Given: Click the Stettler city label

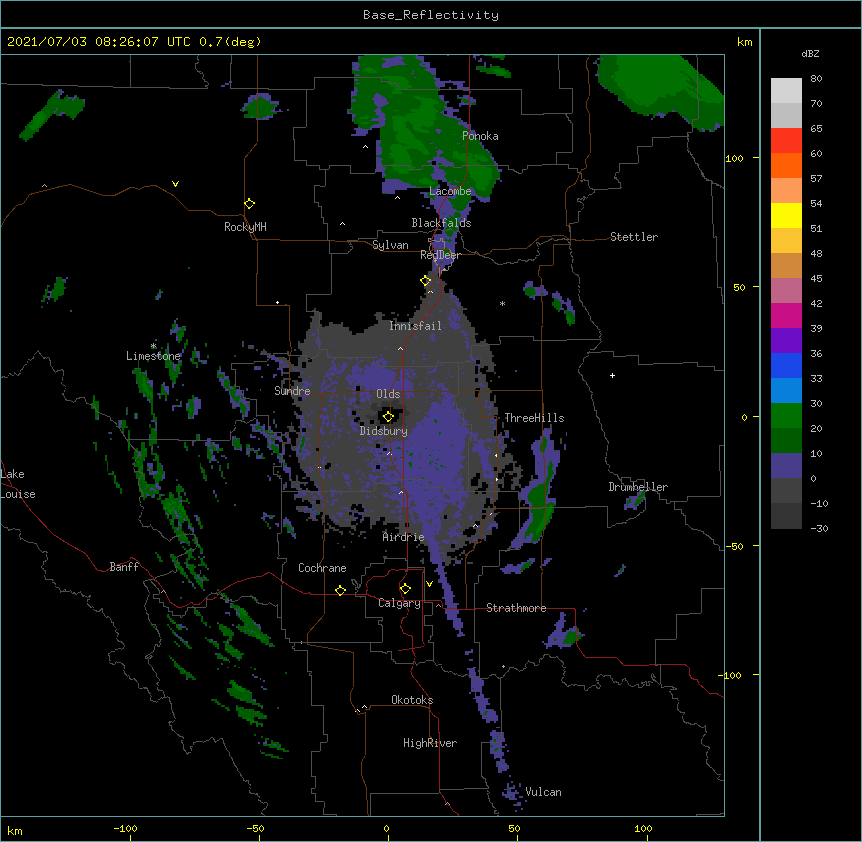Looking at the screenshot, I should 634,237.
